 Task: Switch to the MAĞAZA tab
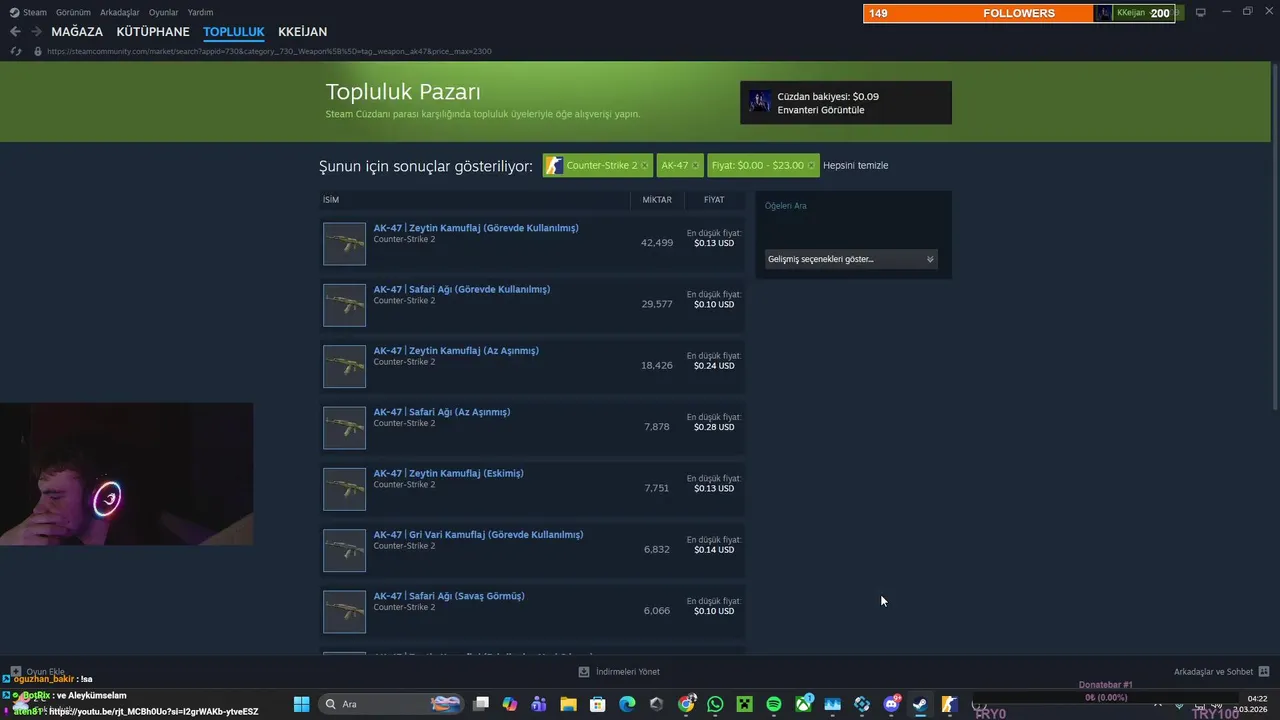coord(77,32)
